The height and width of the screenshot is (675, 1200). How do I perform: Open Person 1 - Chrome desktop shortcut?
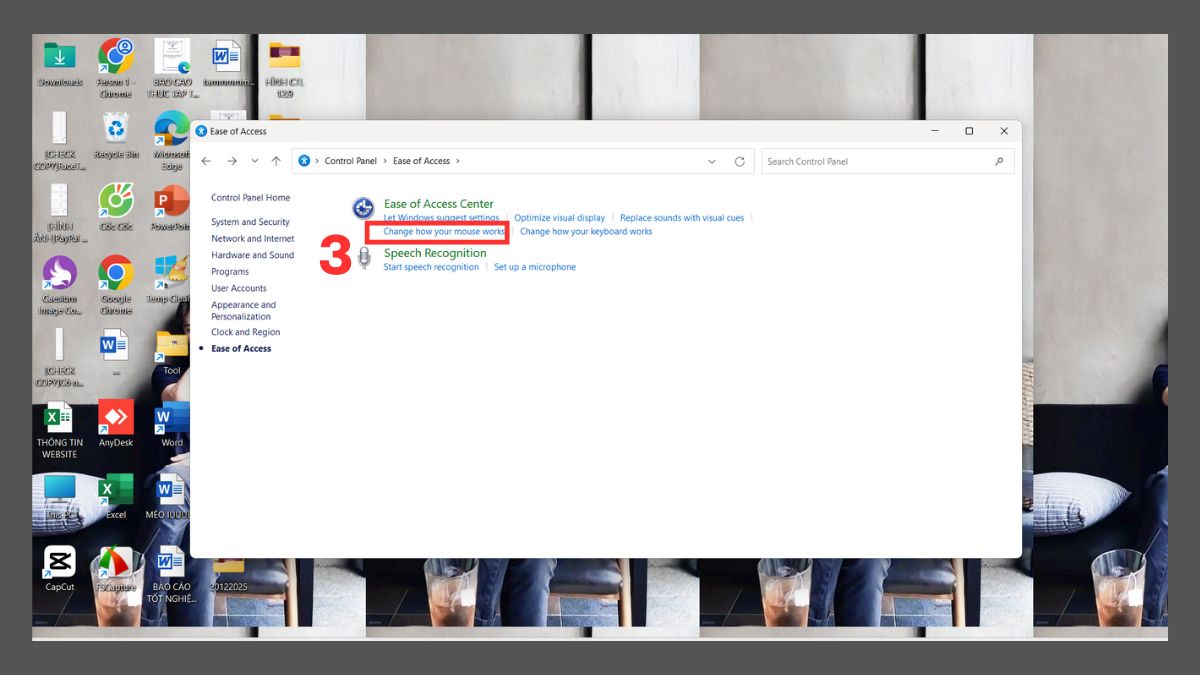point(116,56)
